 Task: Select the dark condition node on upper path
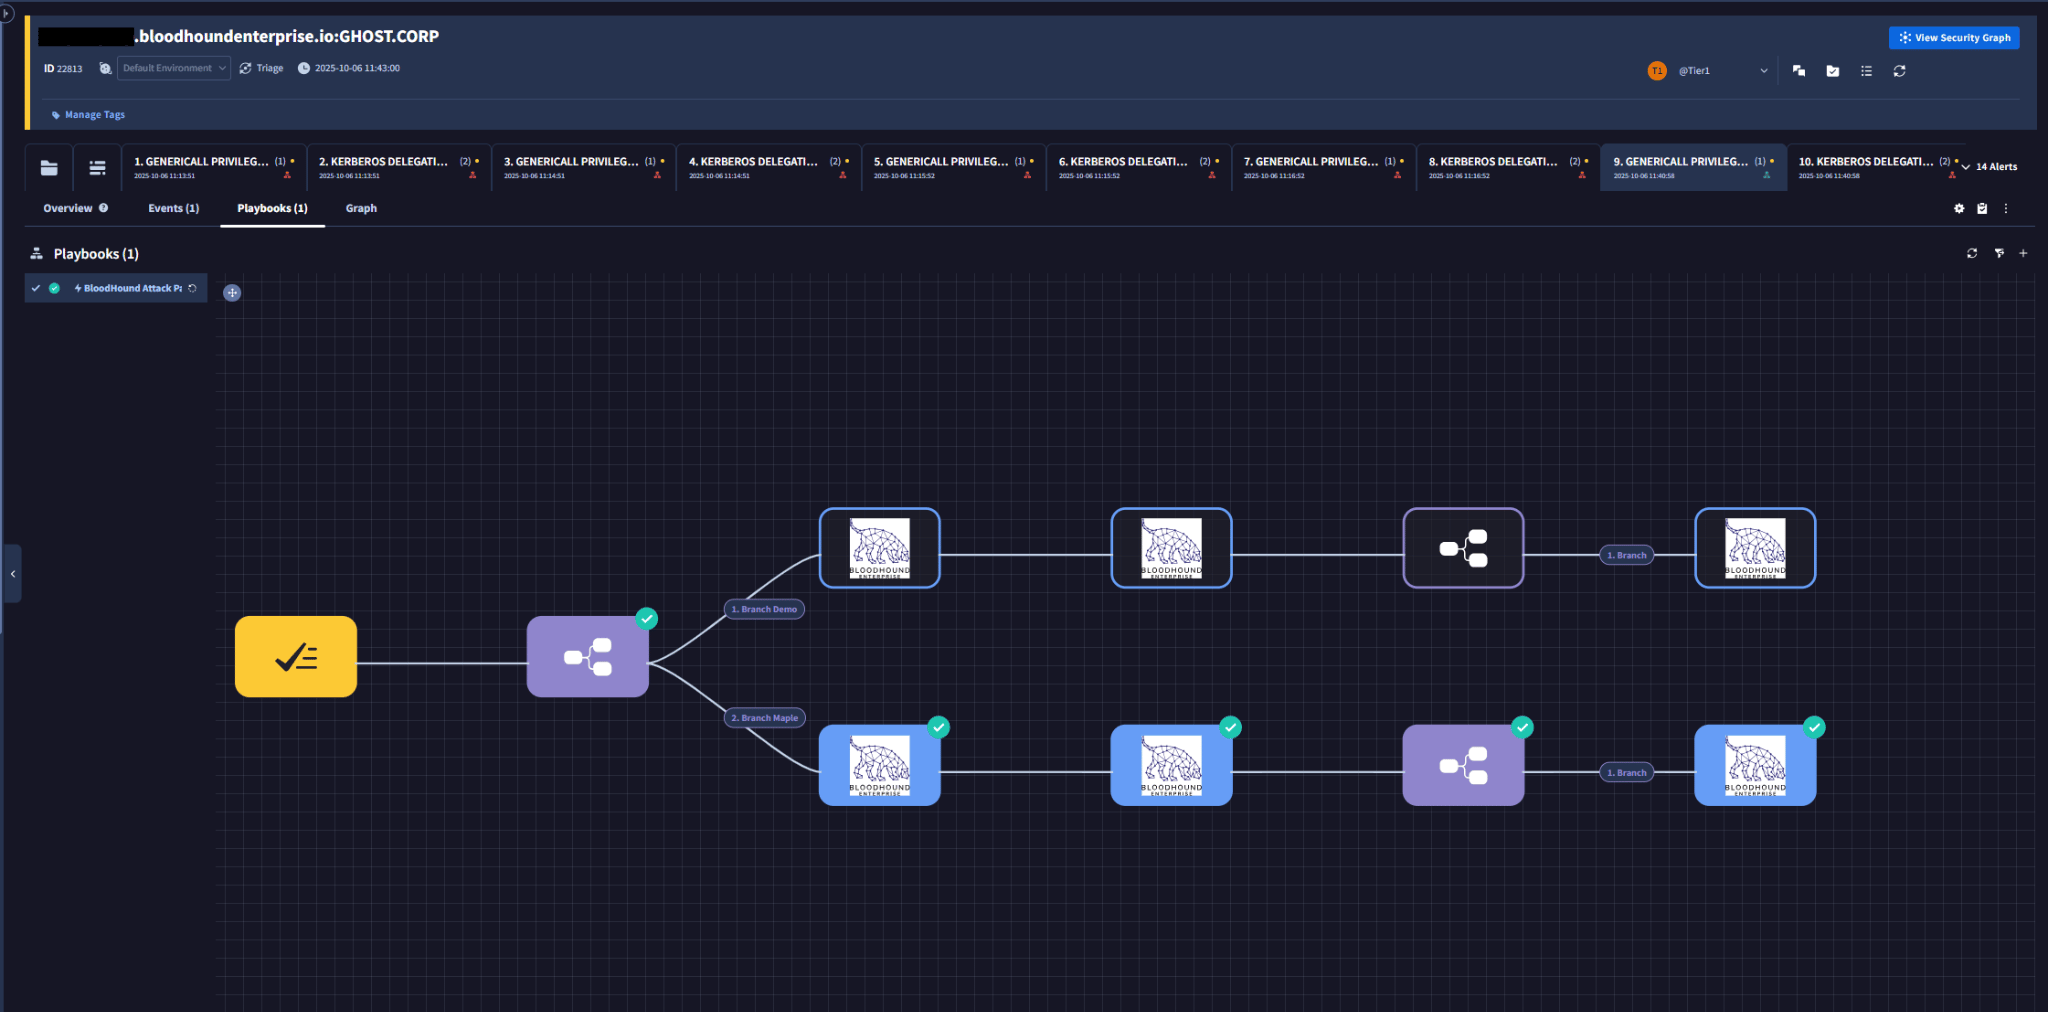[x=1464, y=548]
